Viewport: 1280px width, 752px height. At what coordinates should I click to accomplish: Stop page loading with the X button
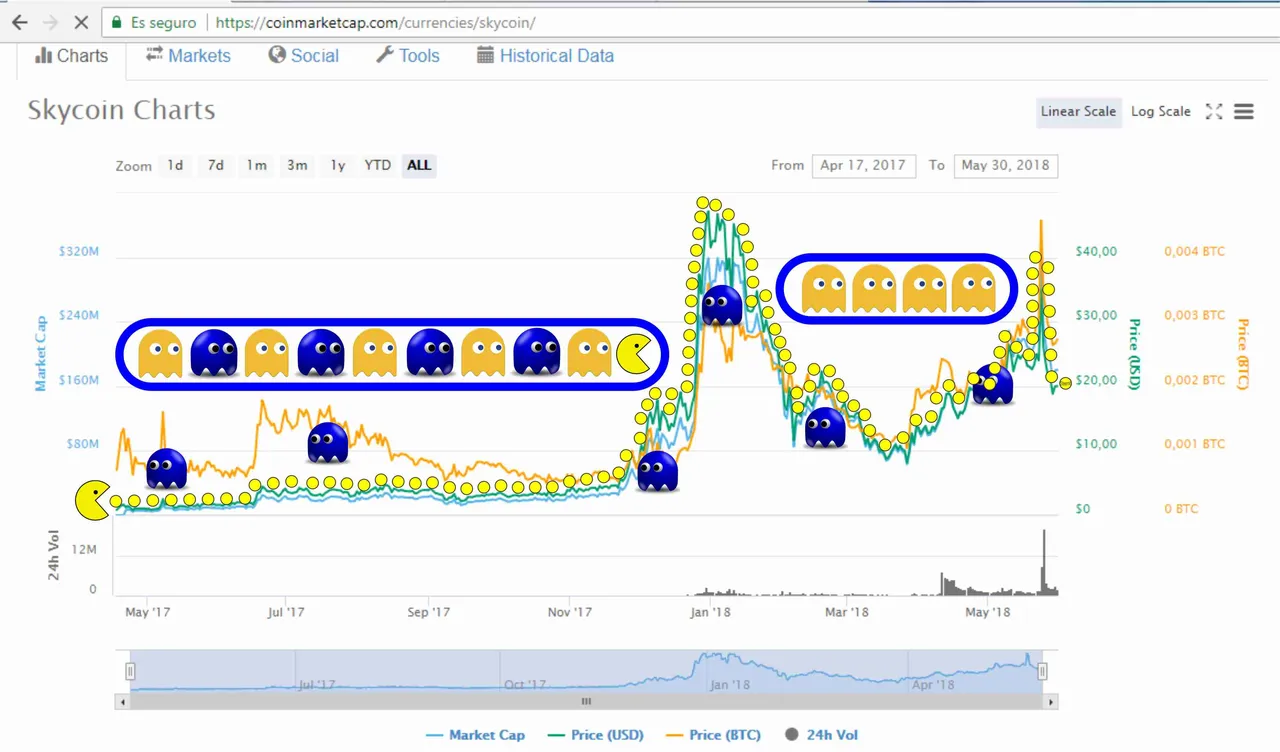pos(82,21)
